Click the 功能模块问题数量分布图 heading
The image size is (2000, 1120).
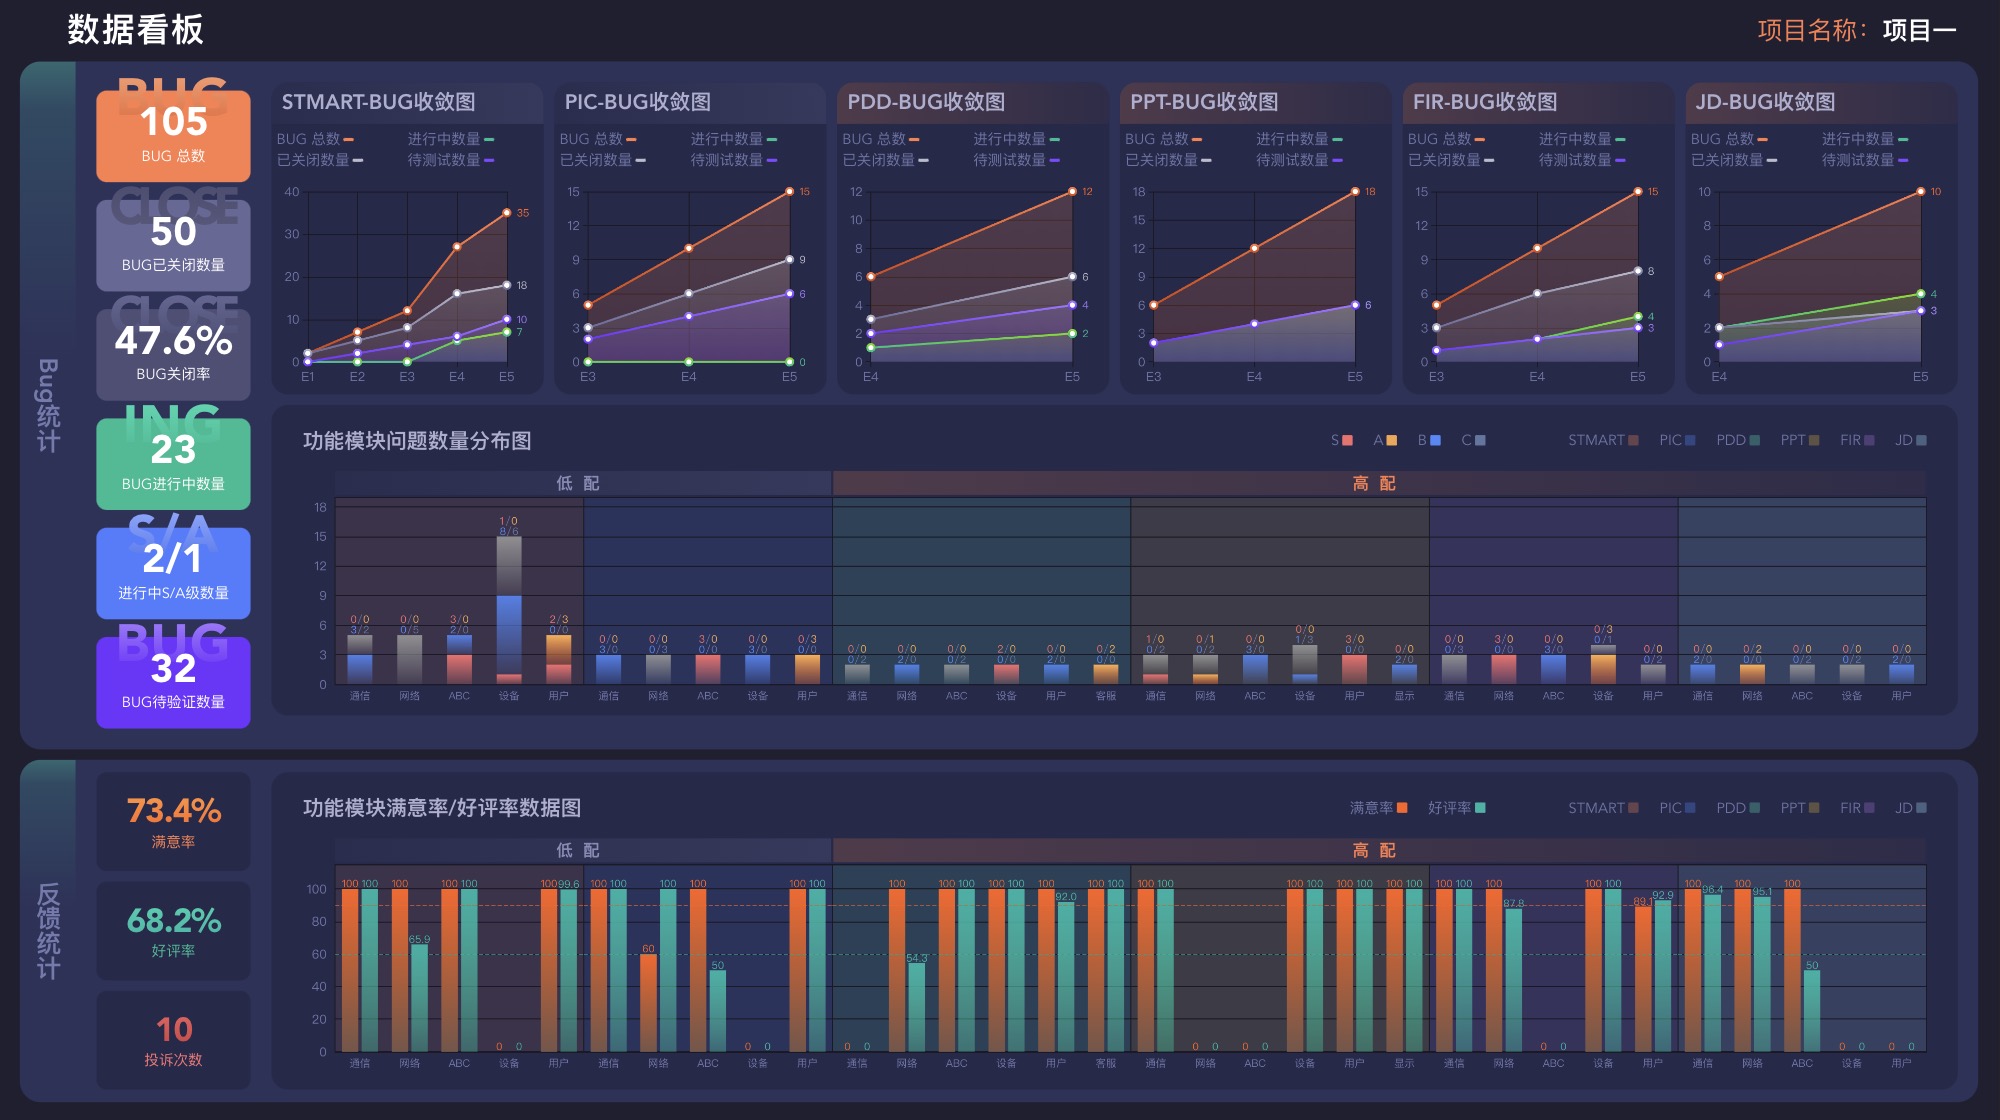(417, 441)
